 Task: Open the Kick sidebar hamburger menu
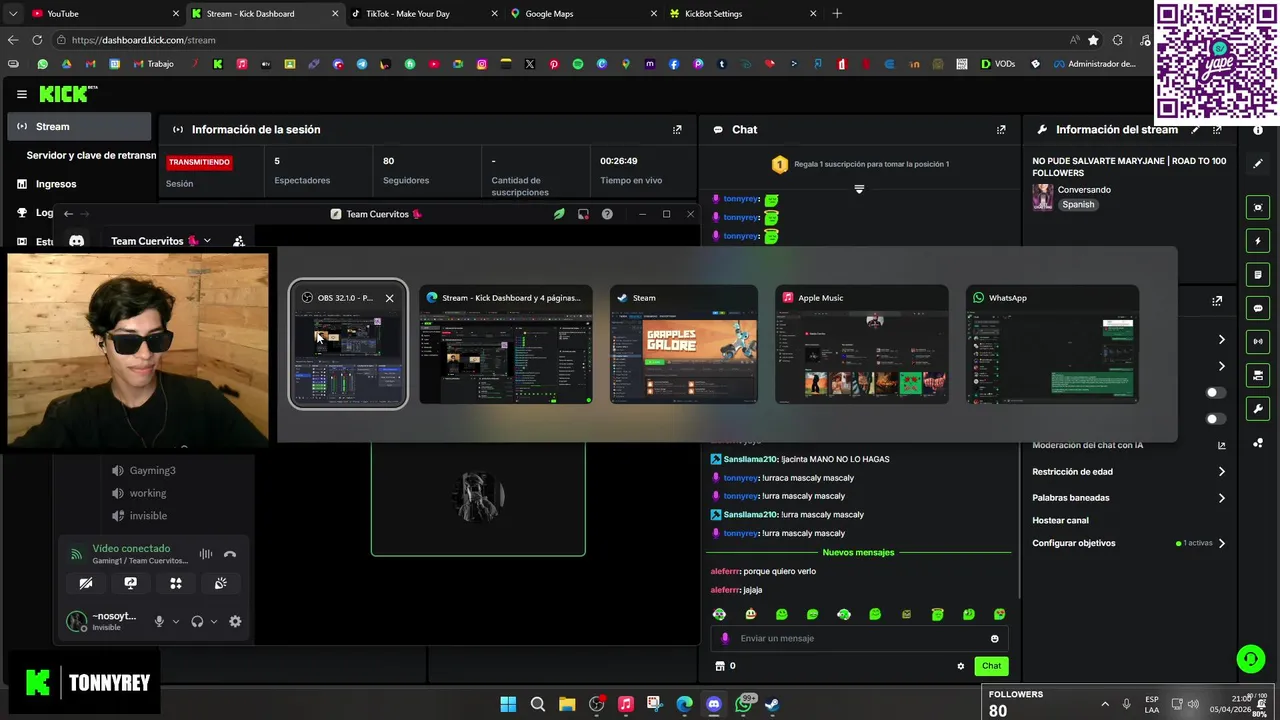[21, 94]
